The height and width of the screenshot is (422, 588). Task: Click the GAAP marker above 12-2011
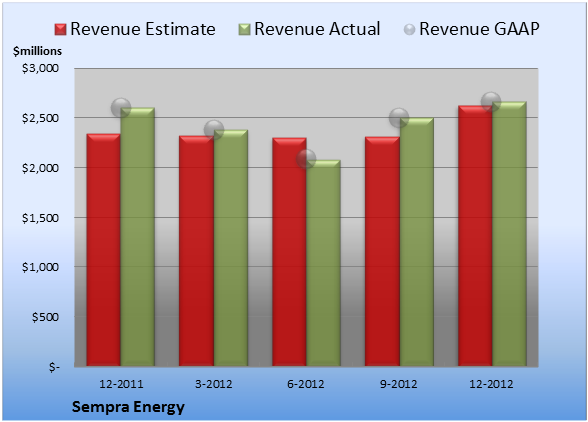[x=121, y=108]
